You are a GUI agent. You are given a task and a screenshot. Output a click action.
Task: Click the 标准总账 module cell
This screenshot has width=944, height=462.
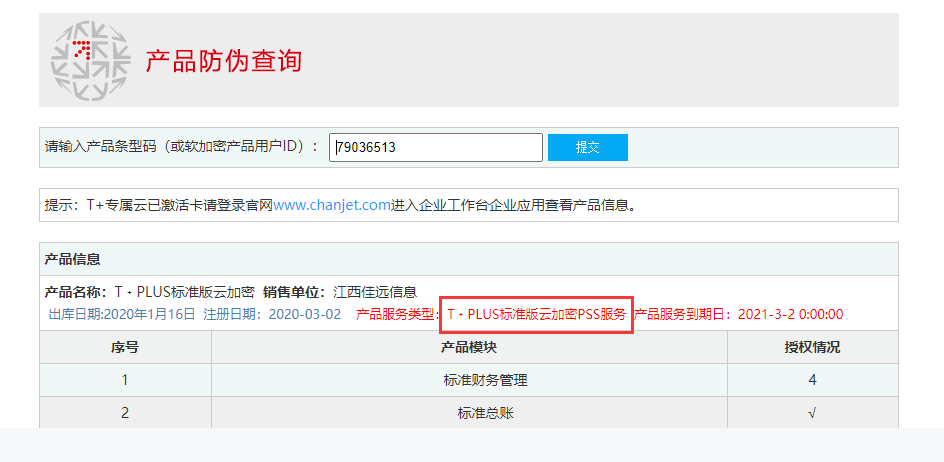pos(469,413)
